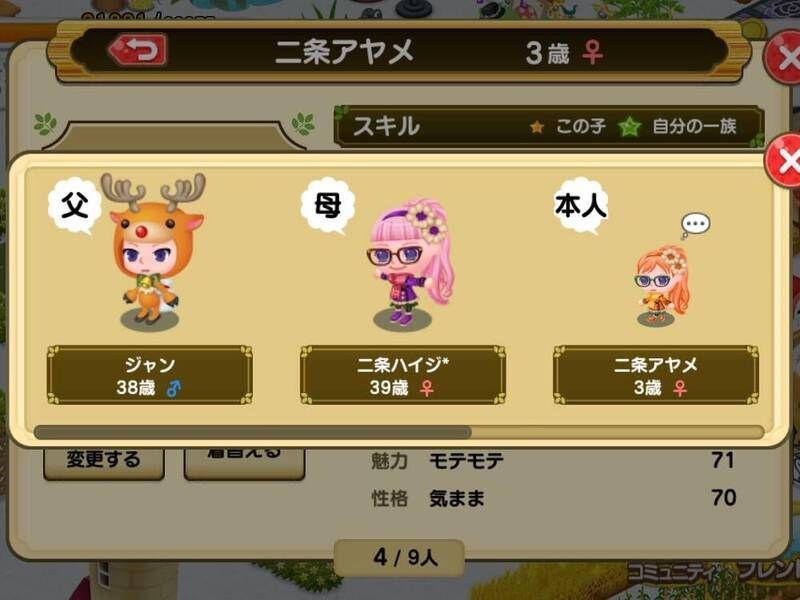The image size is (800, 600).
Task: Open 二条アヤメ 3歳 name plate
Action: (x=656, y=376)
